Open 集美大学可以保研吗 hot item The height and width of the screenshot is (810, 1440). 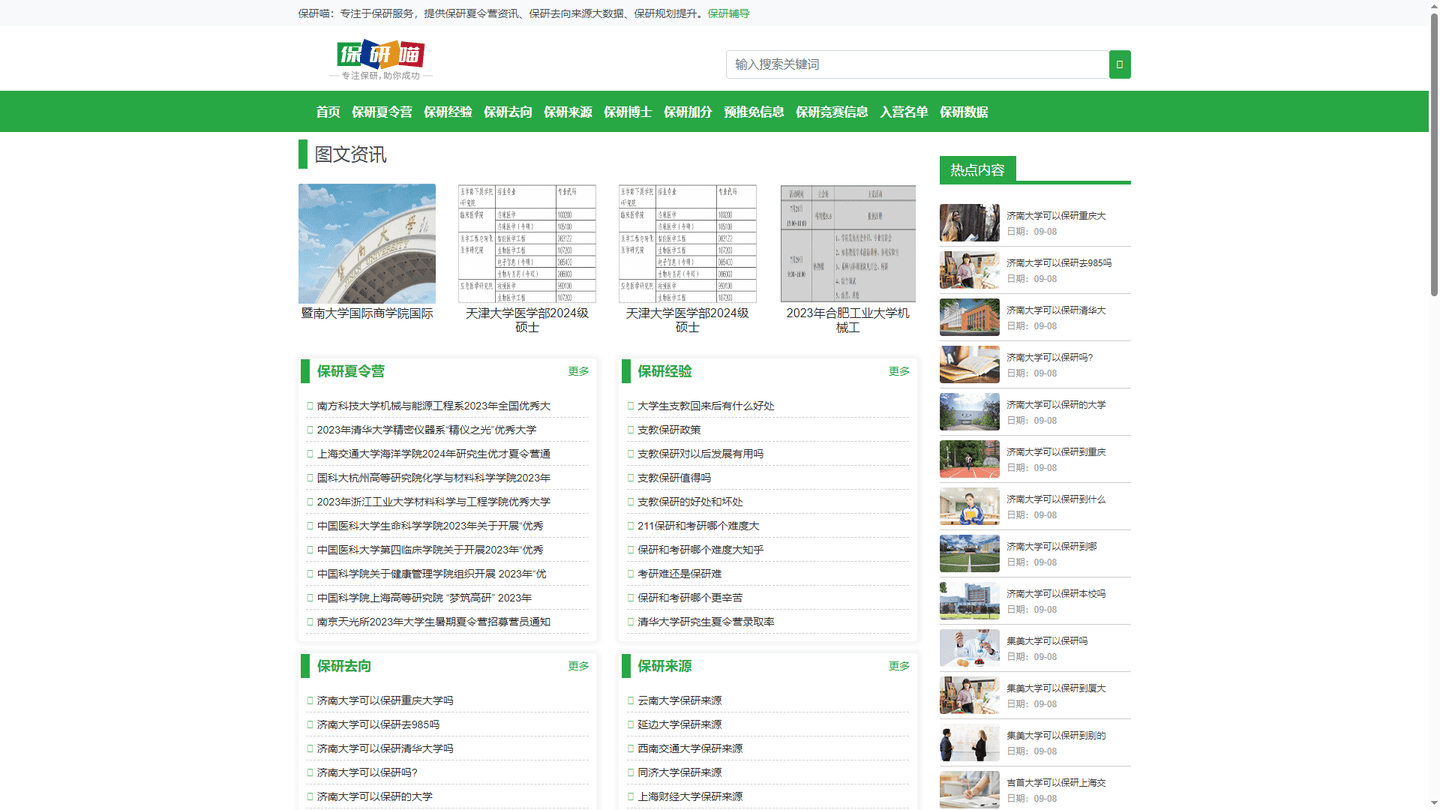1046,641
